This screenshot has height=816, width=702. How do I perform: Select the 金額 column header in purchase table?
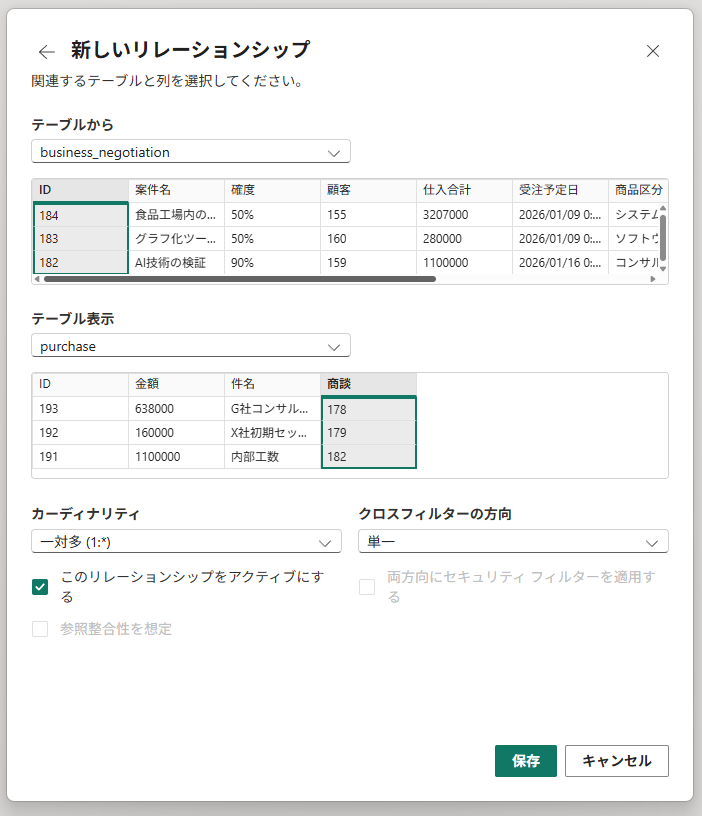[x=175, y=384]
